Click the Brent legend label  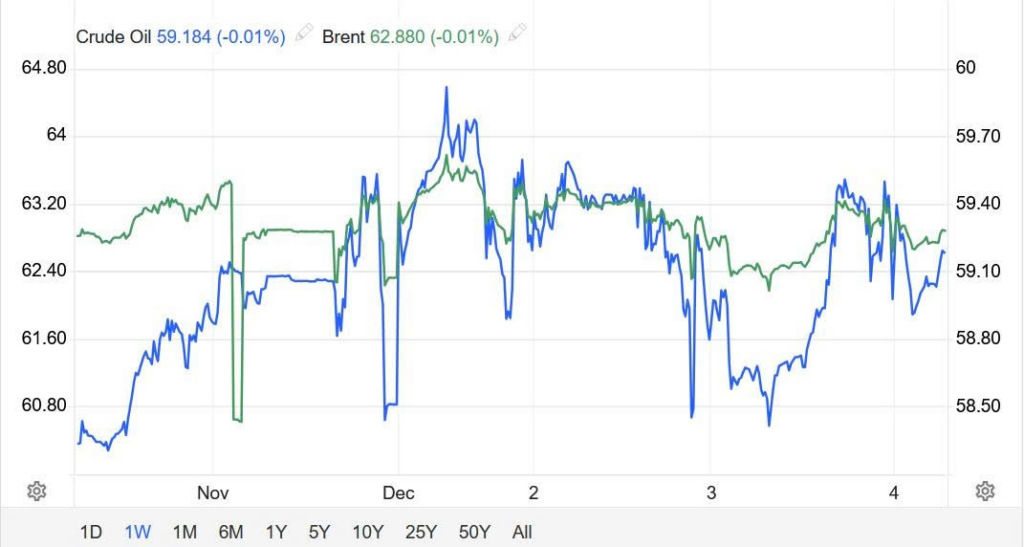(x=344, y=37)
